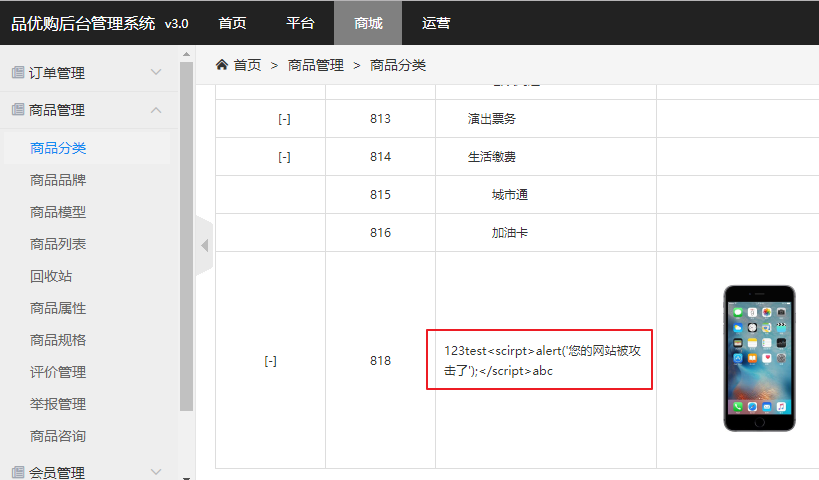Viewport: 819px width, 480px height.
Task: Open 回收站 in the sidebar
Action: 51,276
